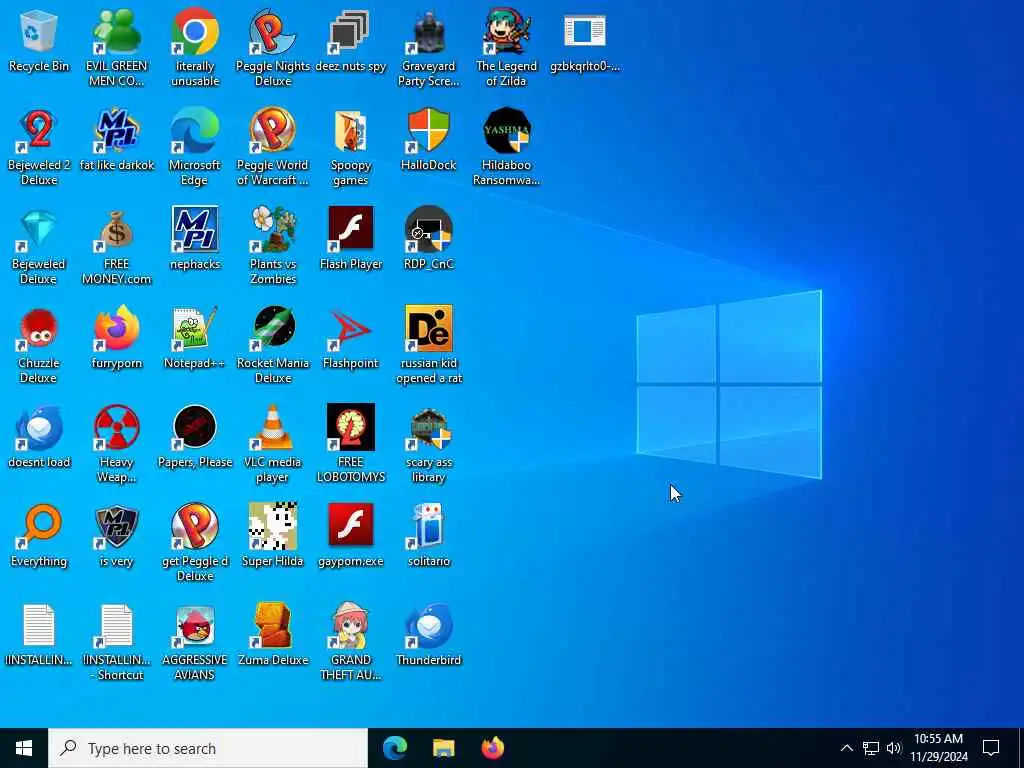
Task: Click the scary ass library icon
Action: pos(428,428)
